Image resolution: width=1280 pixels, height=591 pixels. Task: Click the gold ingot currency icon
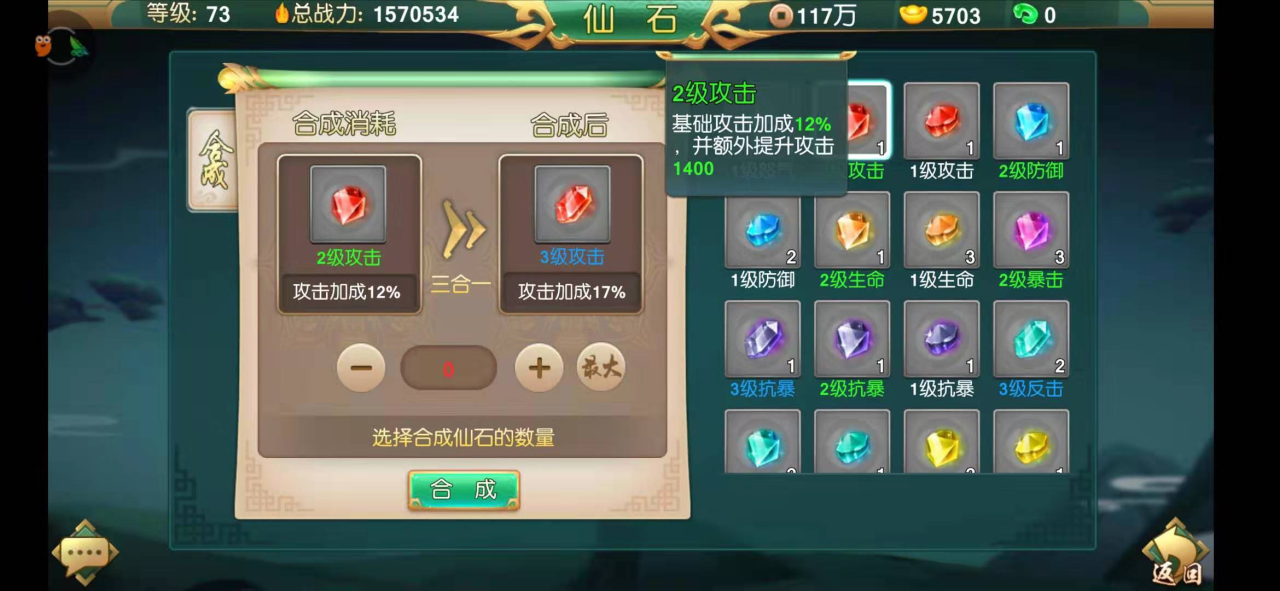point(914,14)
